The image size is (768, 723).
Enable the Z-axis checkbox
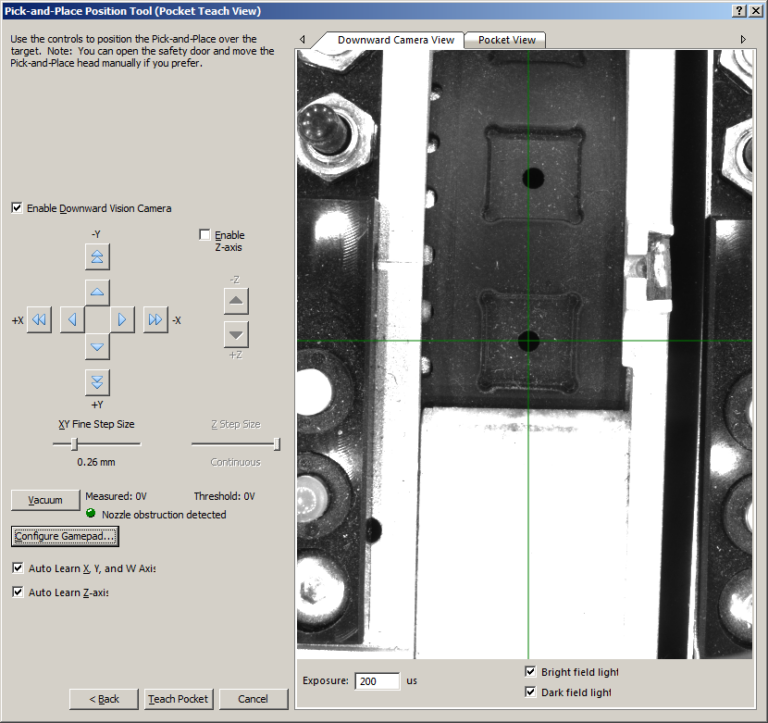(205, 235)
